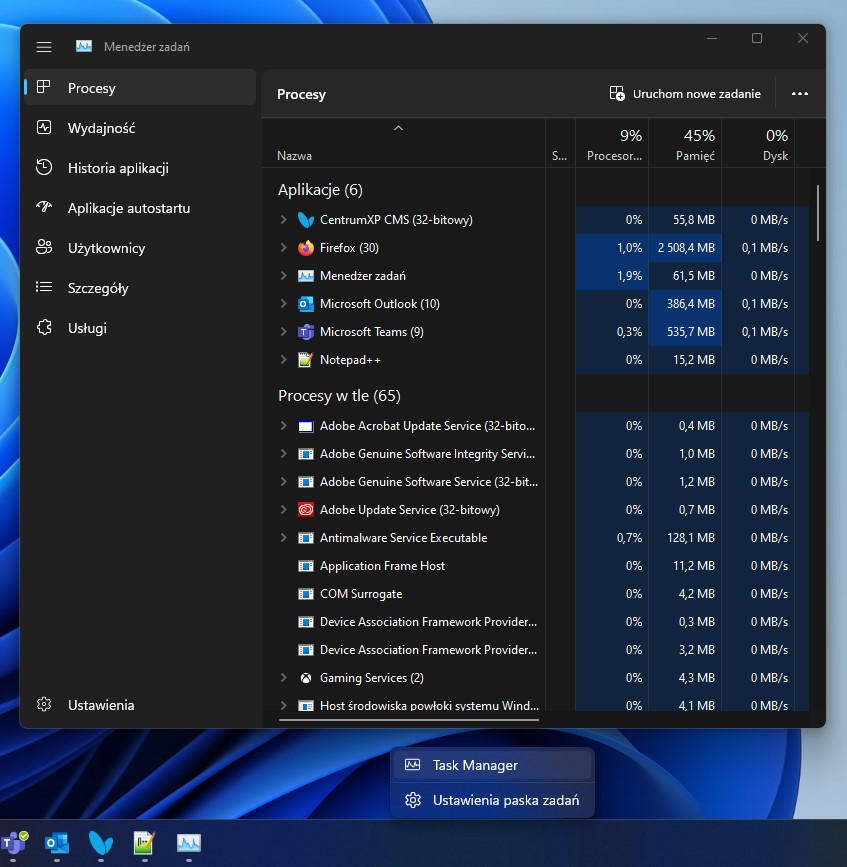Click the Ustawienia gear icon in sidebar
The height and width of the screenshot is (867, 847).
[44, 704]
